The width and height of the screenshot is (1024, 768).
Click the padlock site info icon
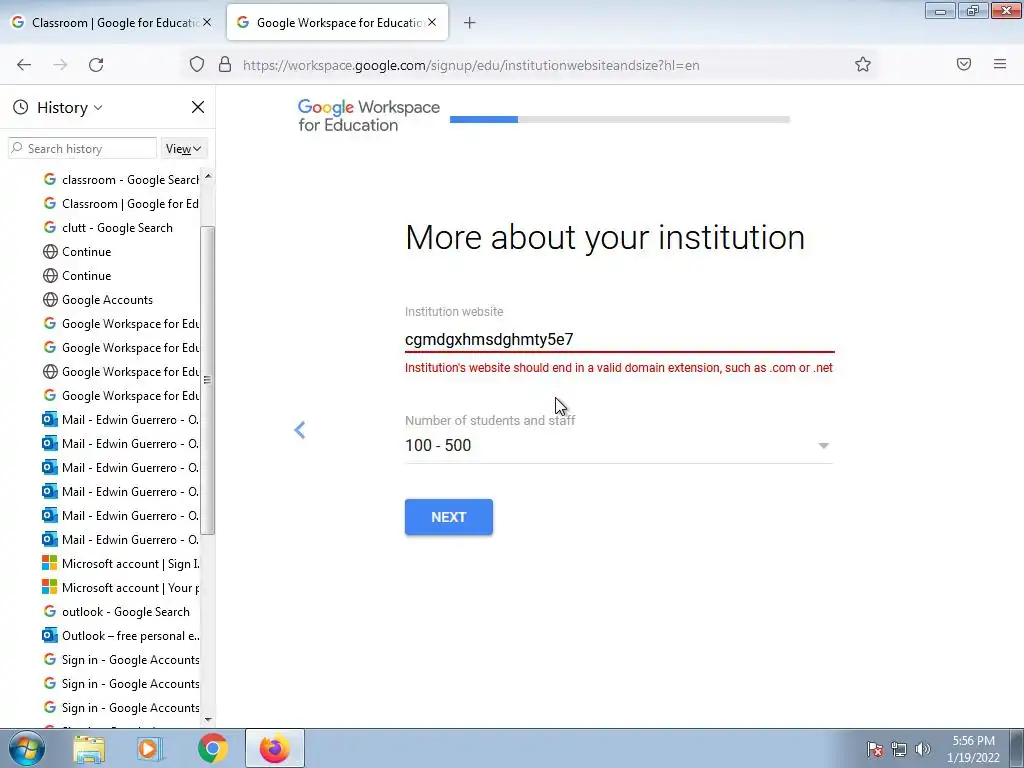click(225, 64)
